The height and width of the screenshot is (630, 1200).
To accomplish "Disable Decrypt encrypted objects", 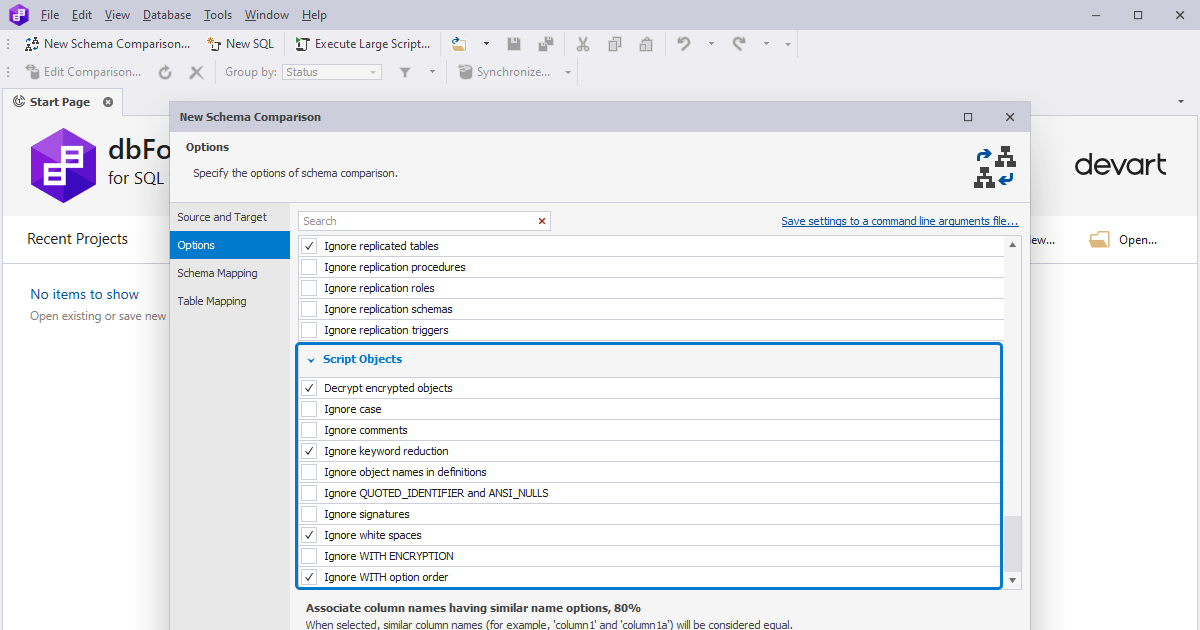I will pos(309,387).
